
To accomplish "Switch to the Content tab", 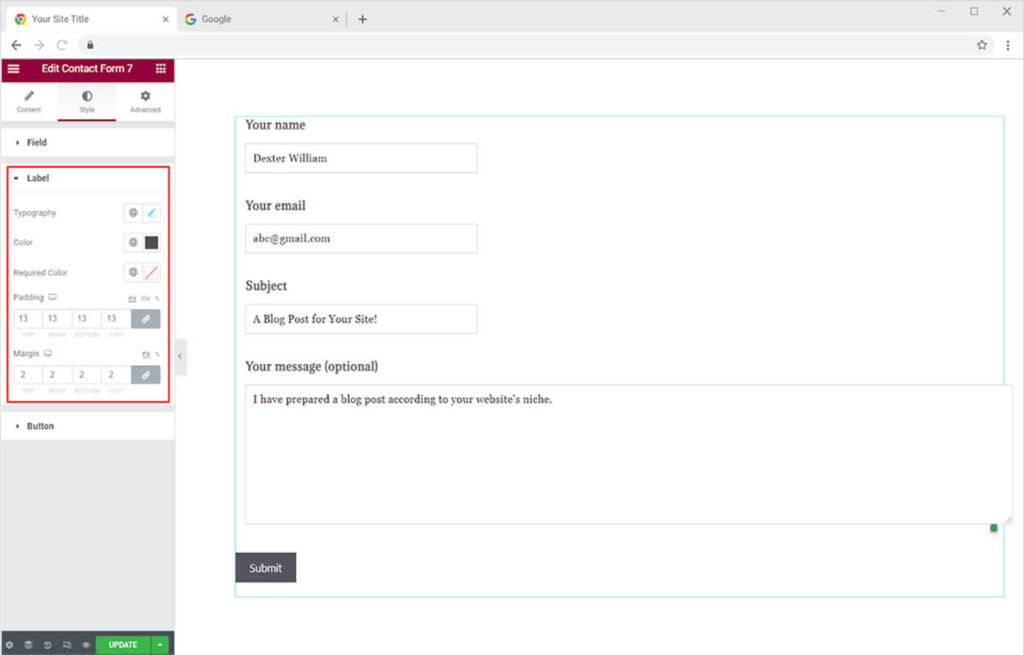I will [x=29, y=101].
